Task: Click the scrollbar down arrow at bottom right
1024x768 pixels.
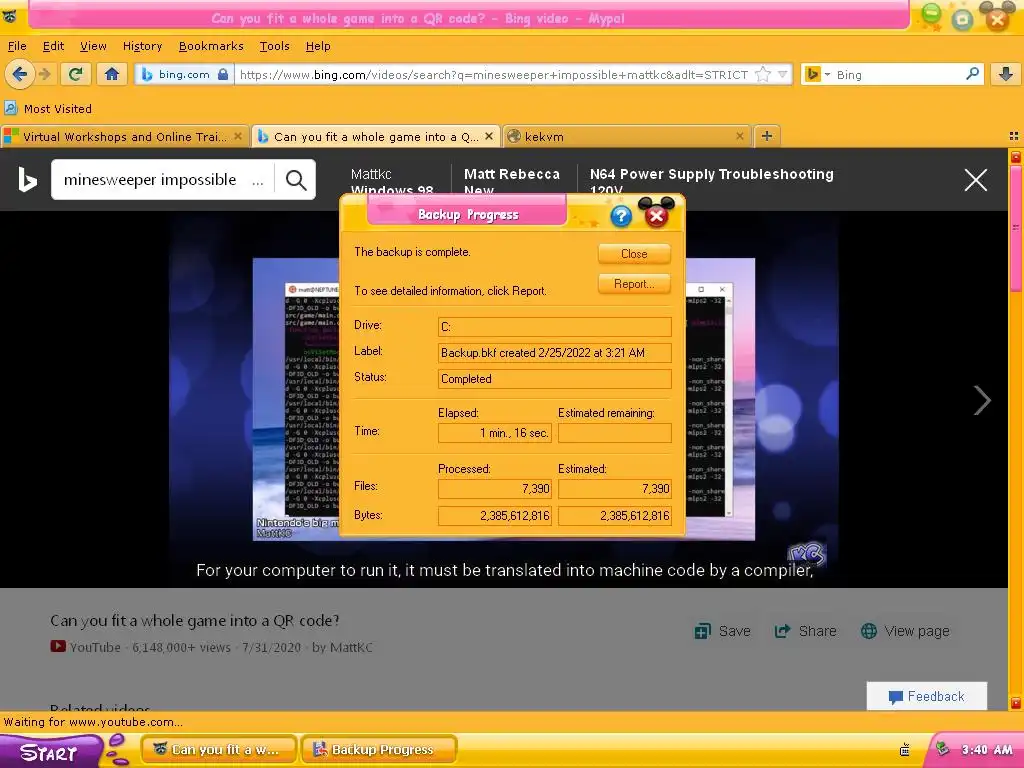Action: pyautogui.click(x=1016, y=703)
